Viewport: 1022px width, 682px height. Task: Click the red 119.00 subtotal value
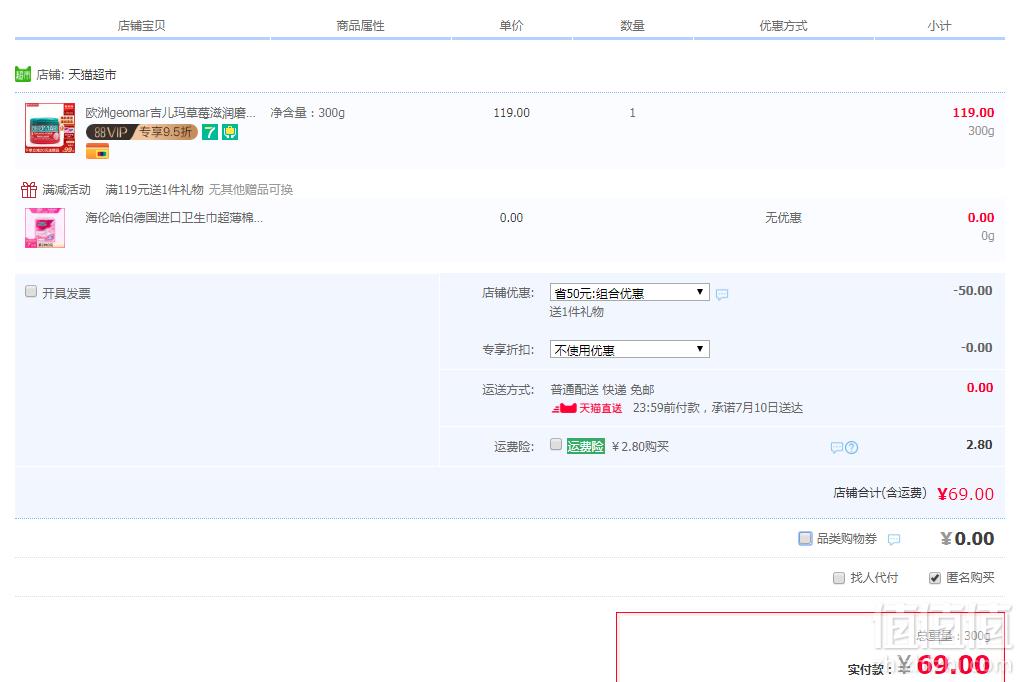[973, 113]
